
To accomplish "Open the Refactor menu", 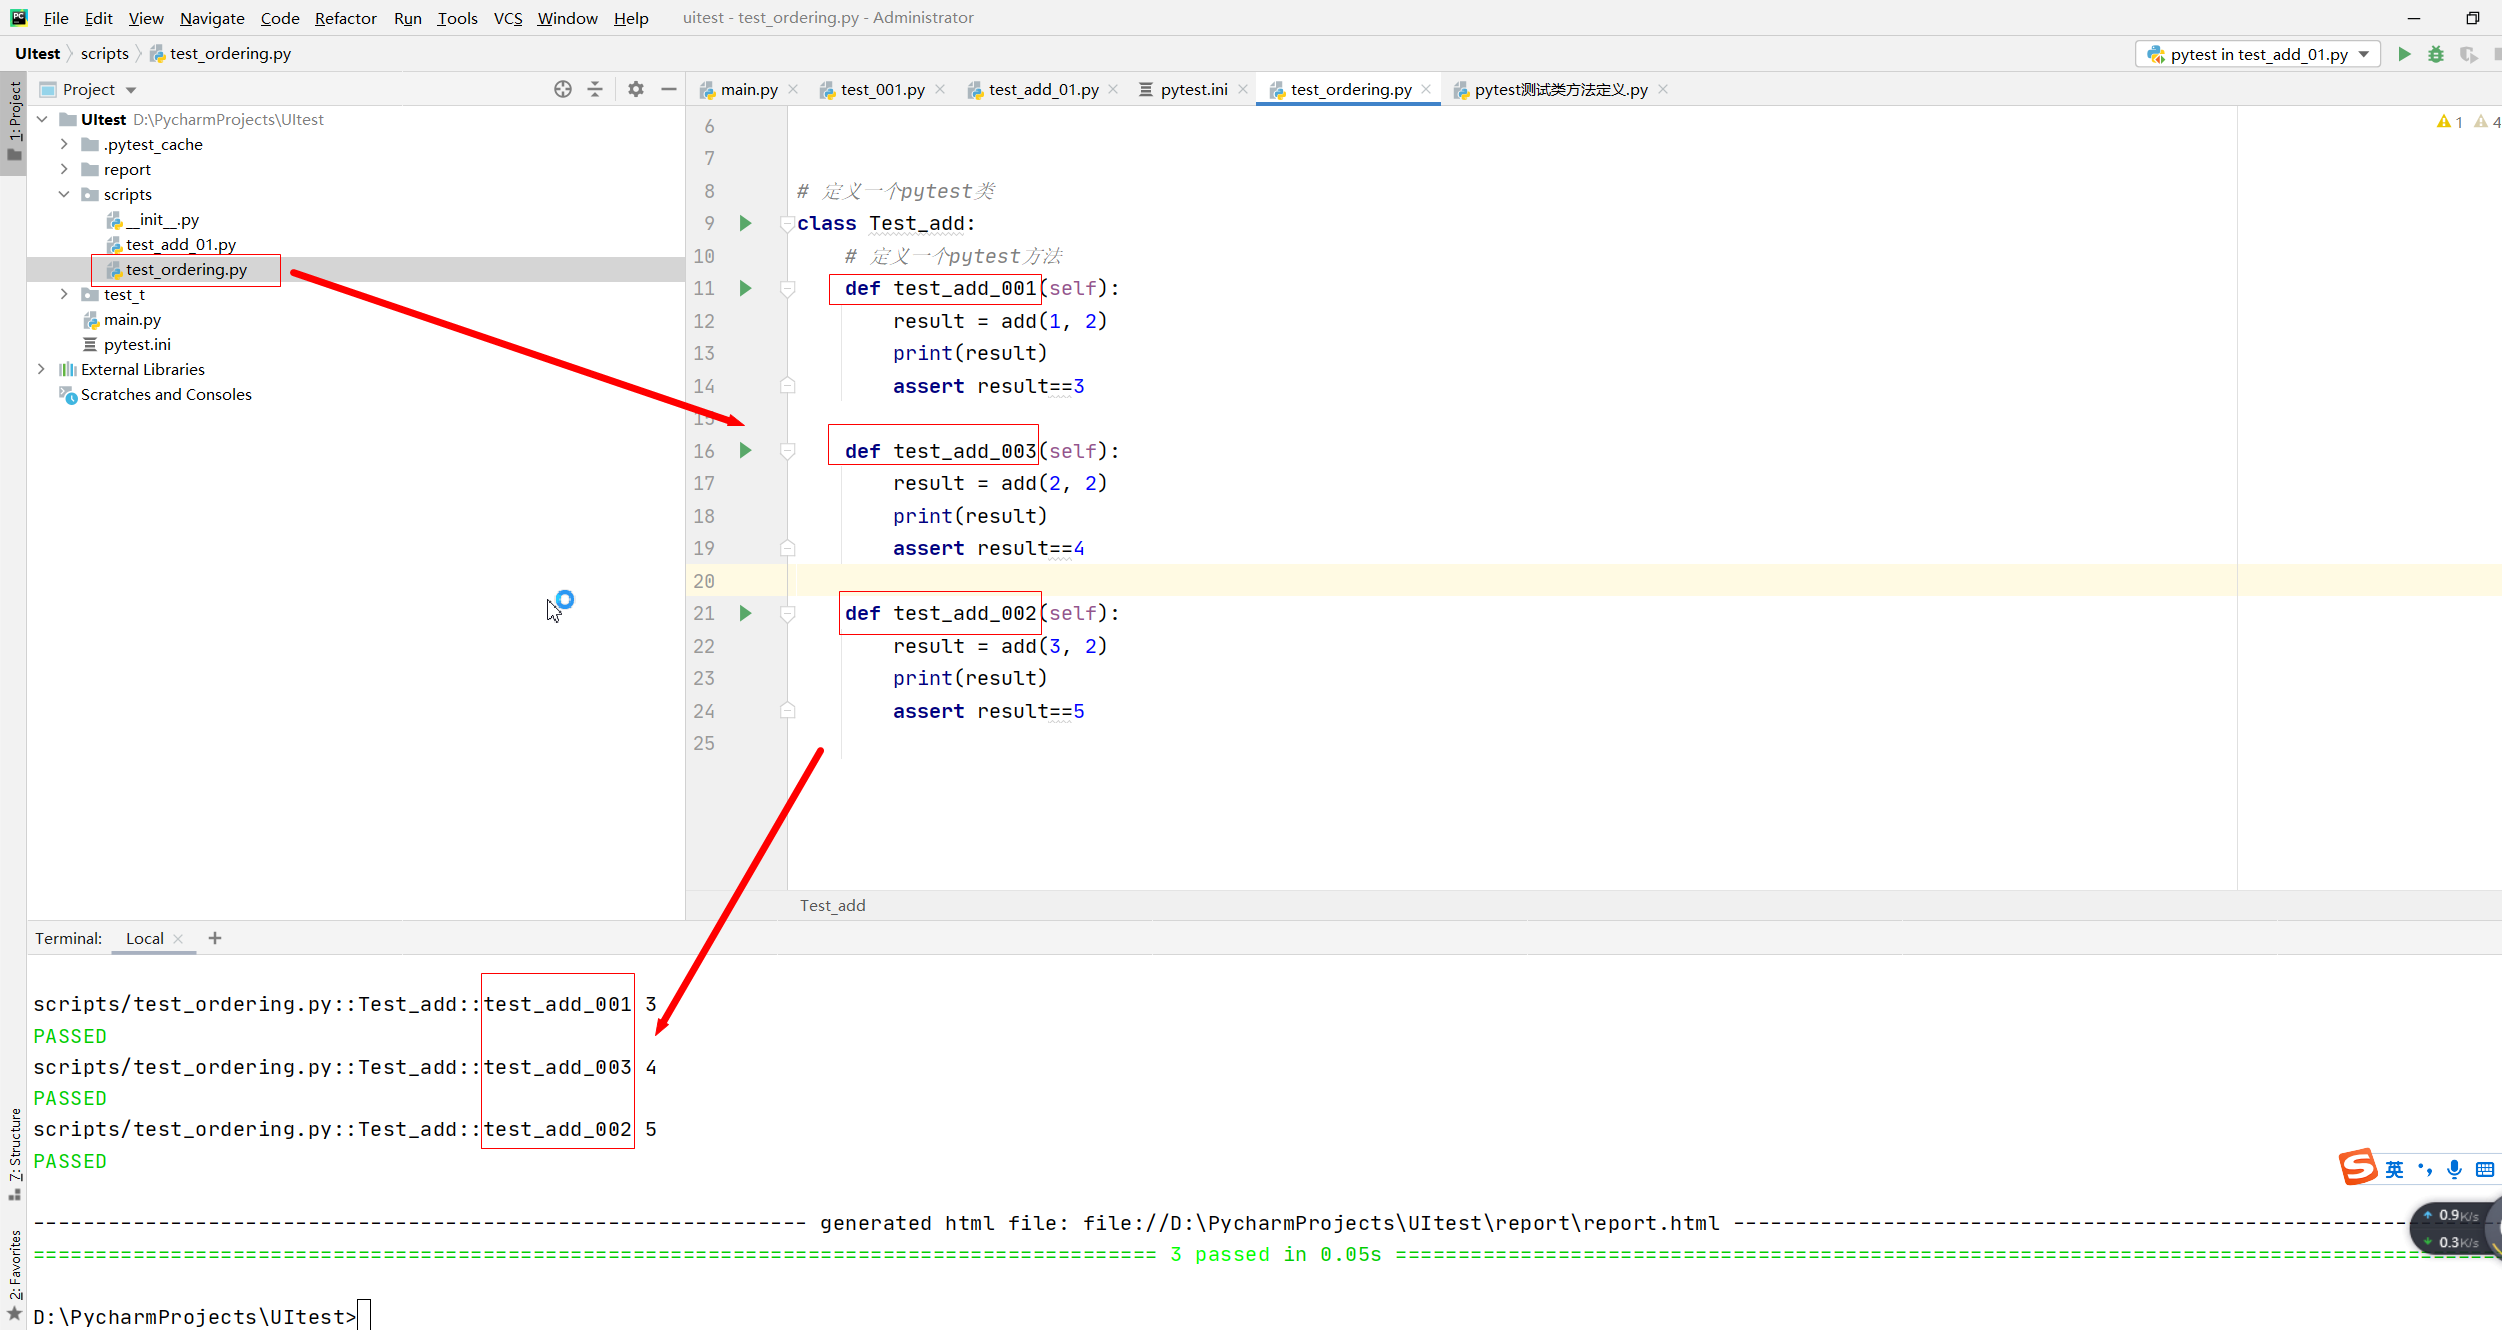I will pos(345,18).
